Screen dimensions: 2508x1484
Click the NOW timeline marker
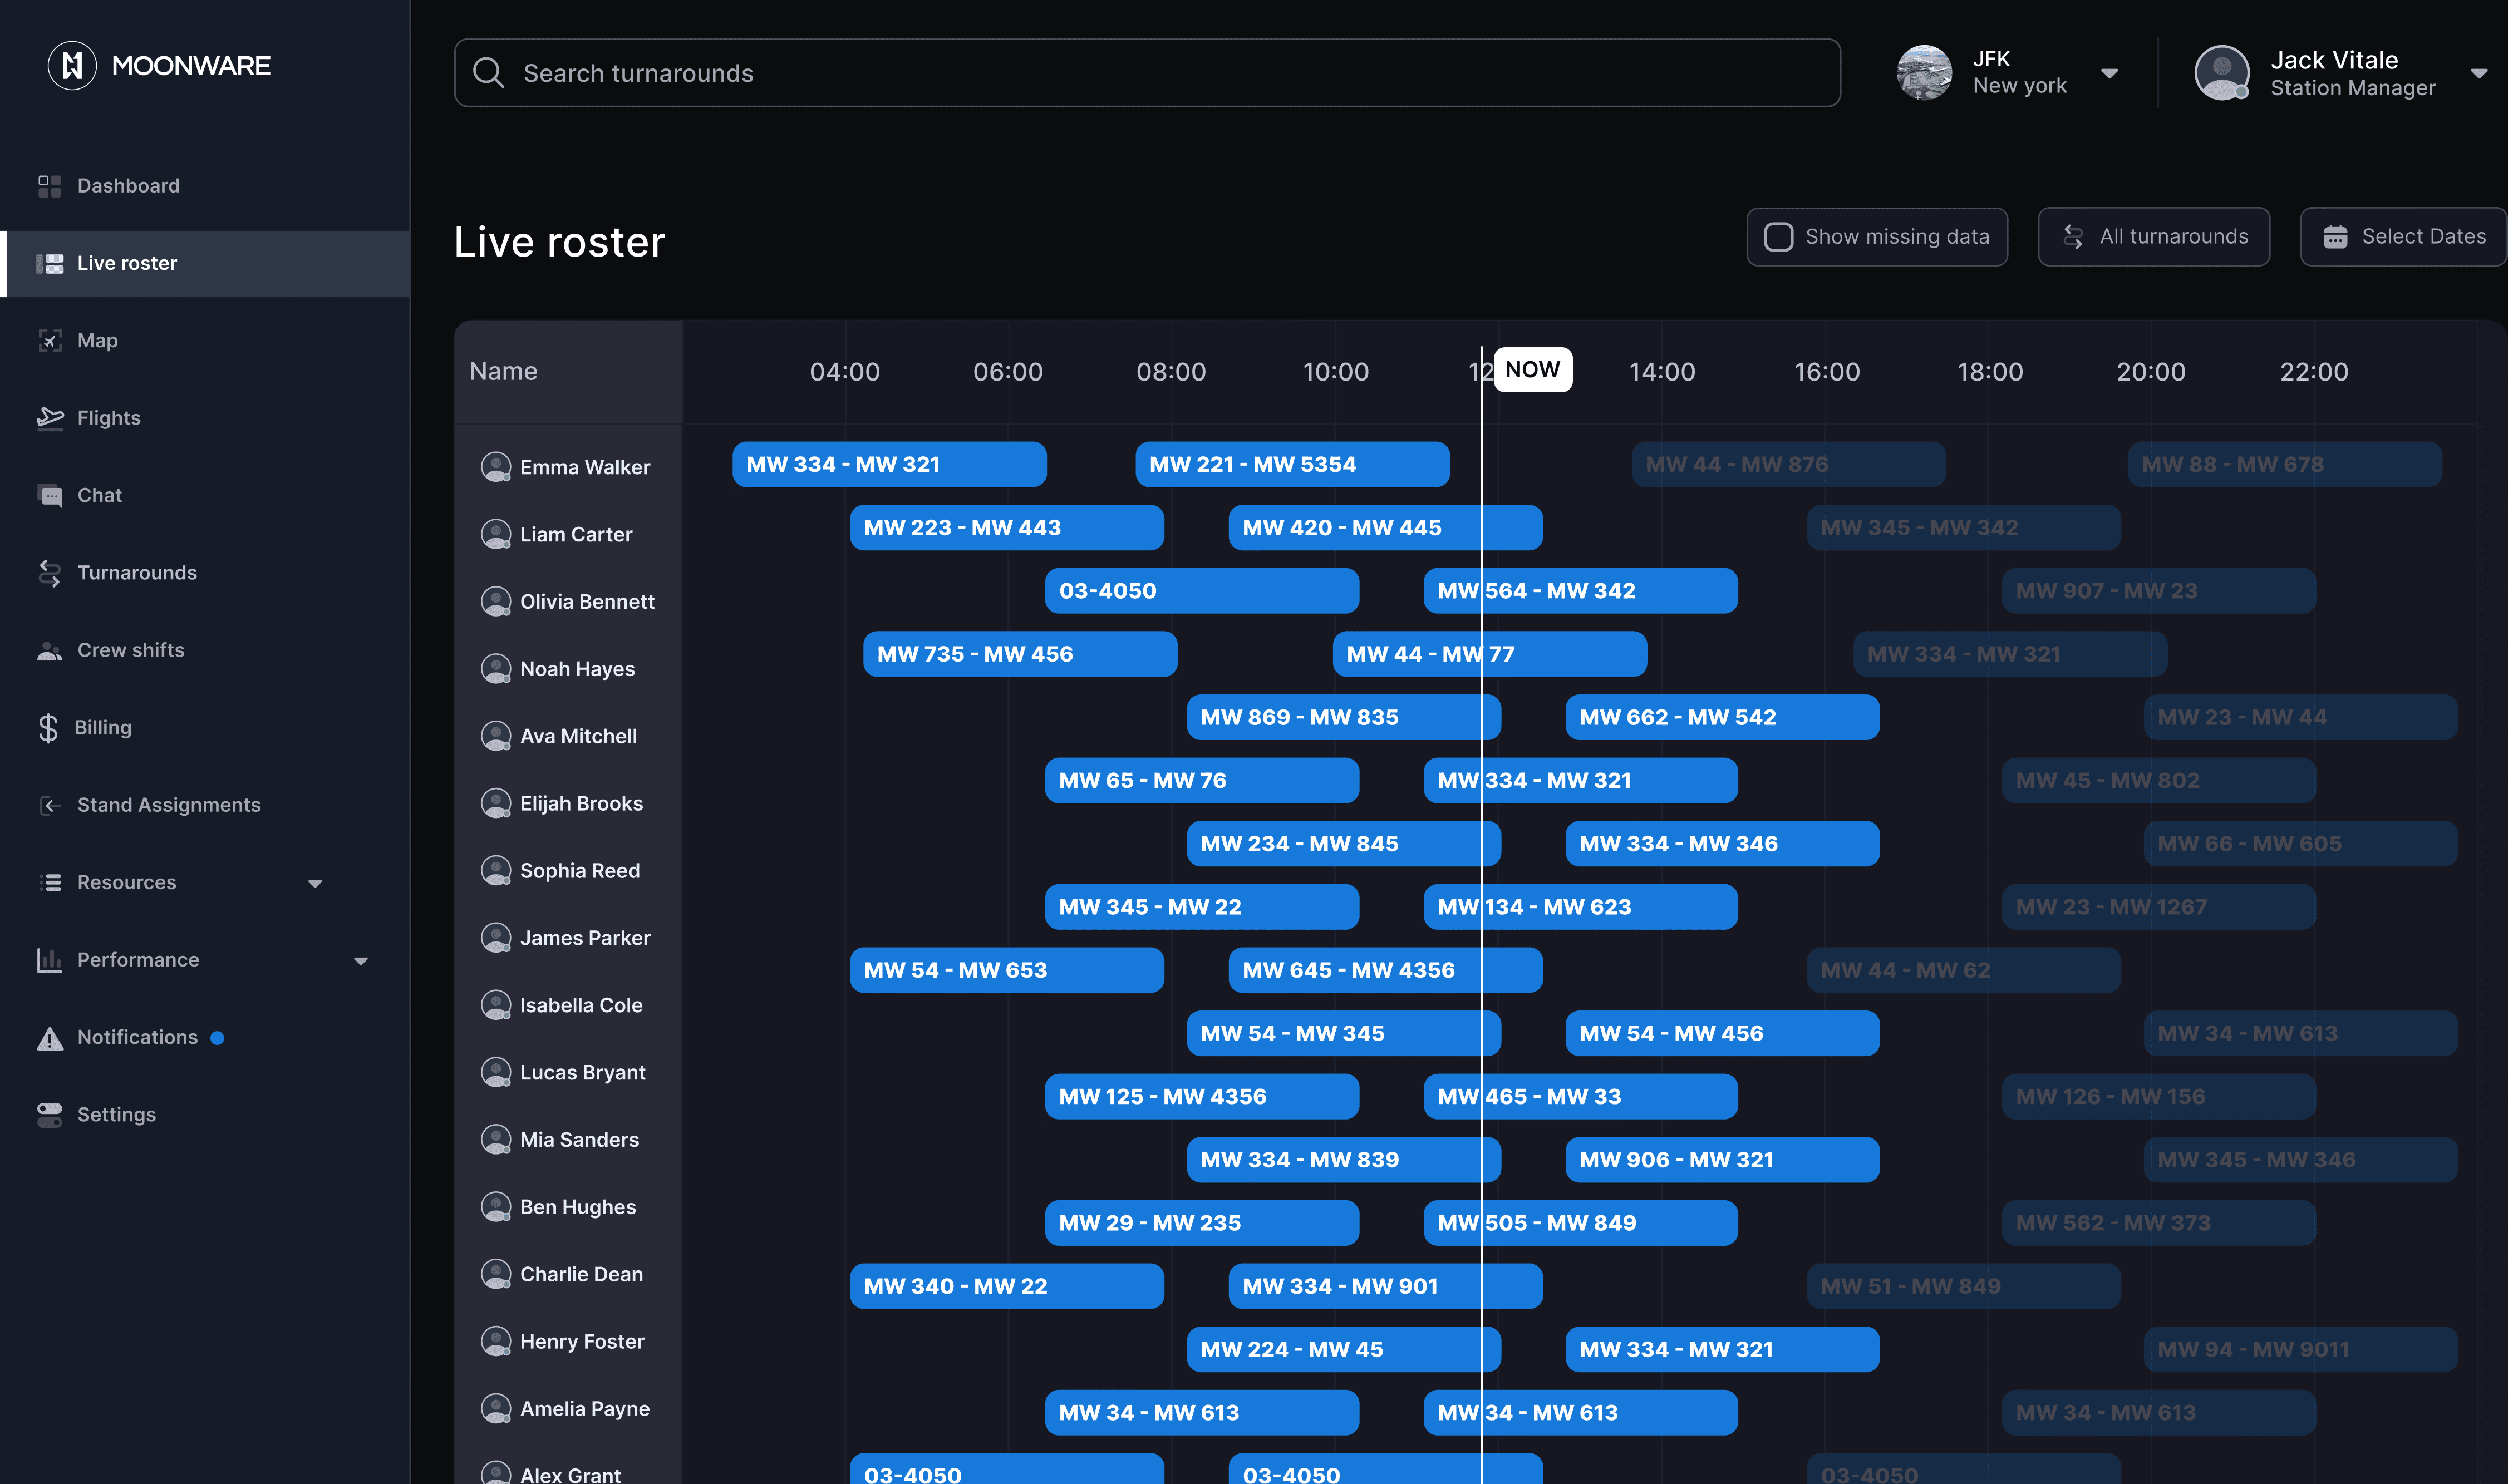1532,370
